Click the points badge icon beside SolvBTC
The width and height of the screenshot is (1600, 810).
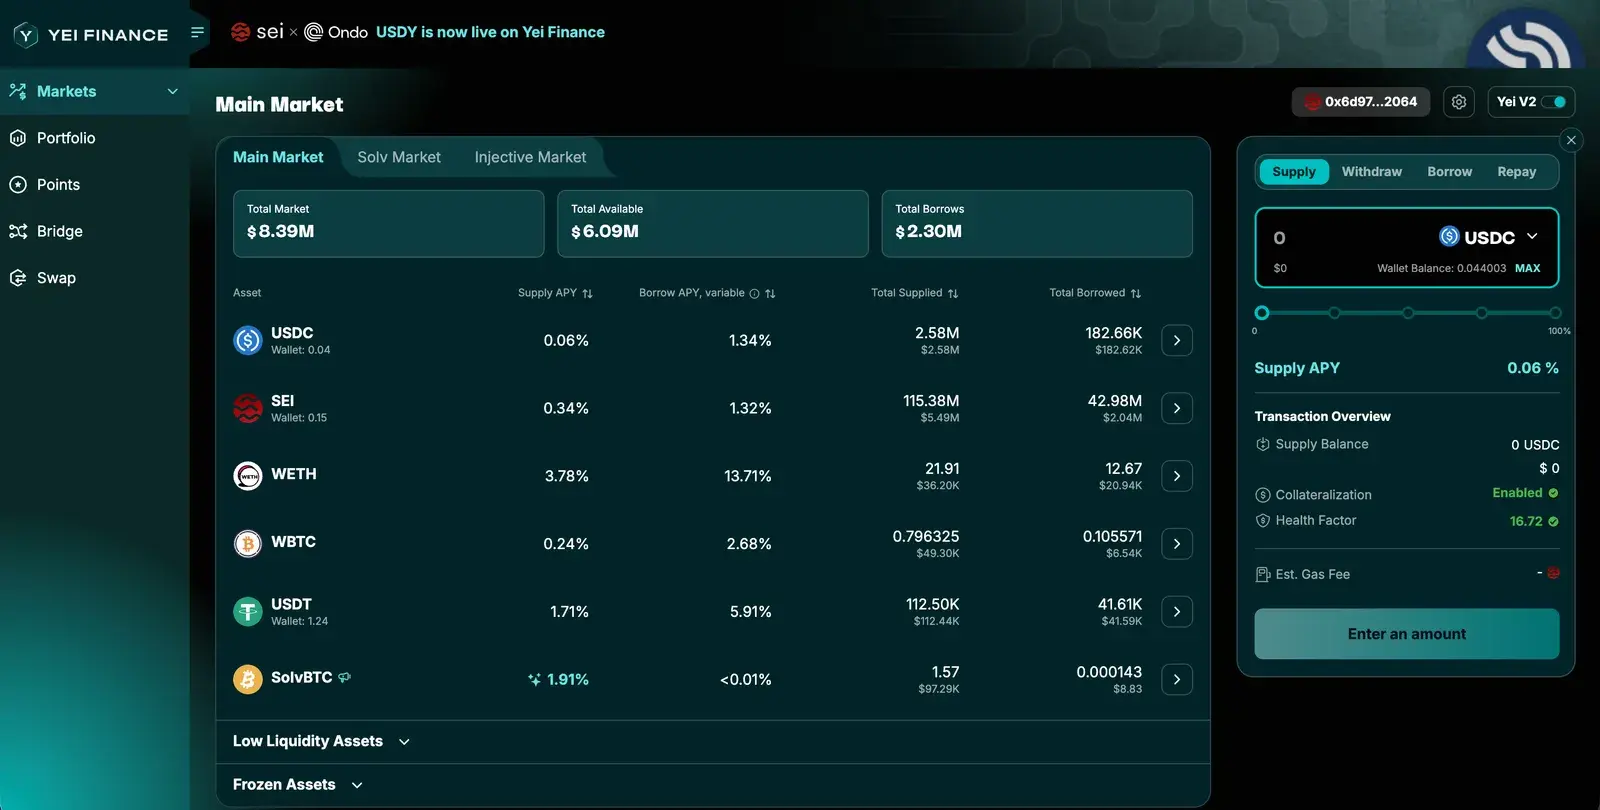[345, 678]
